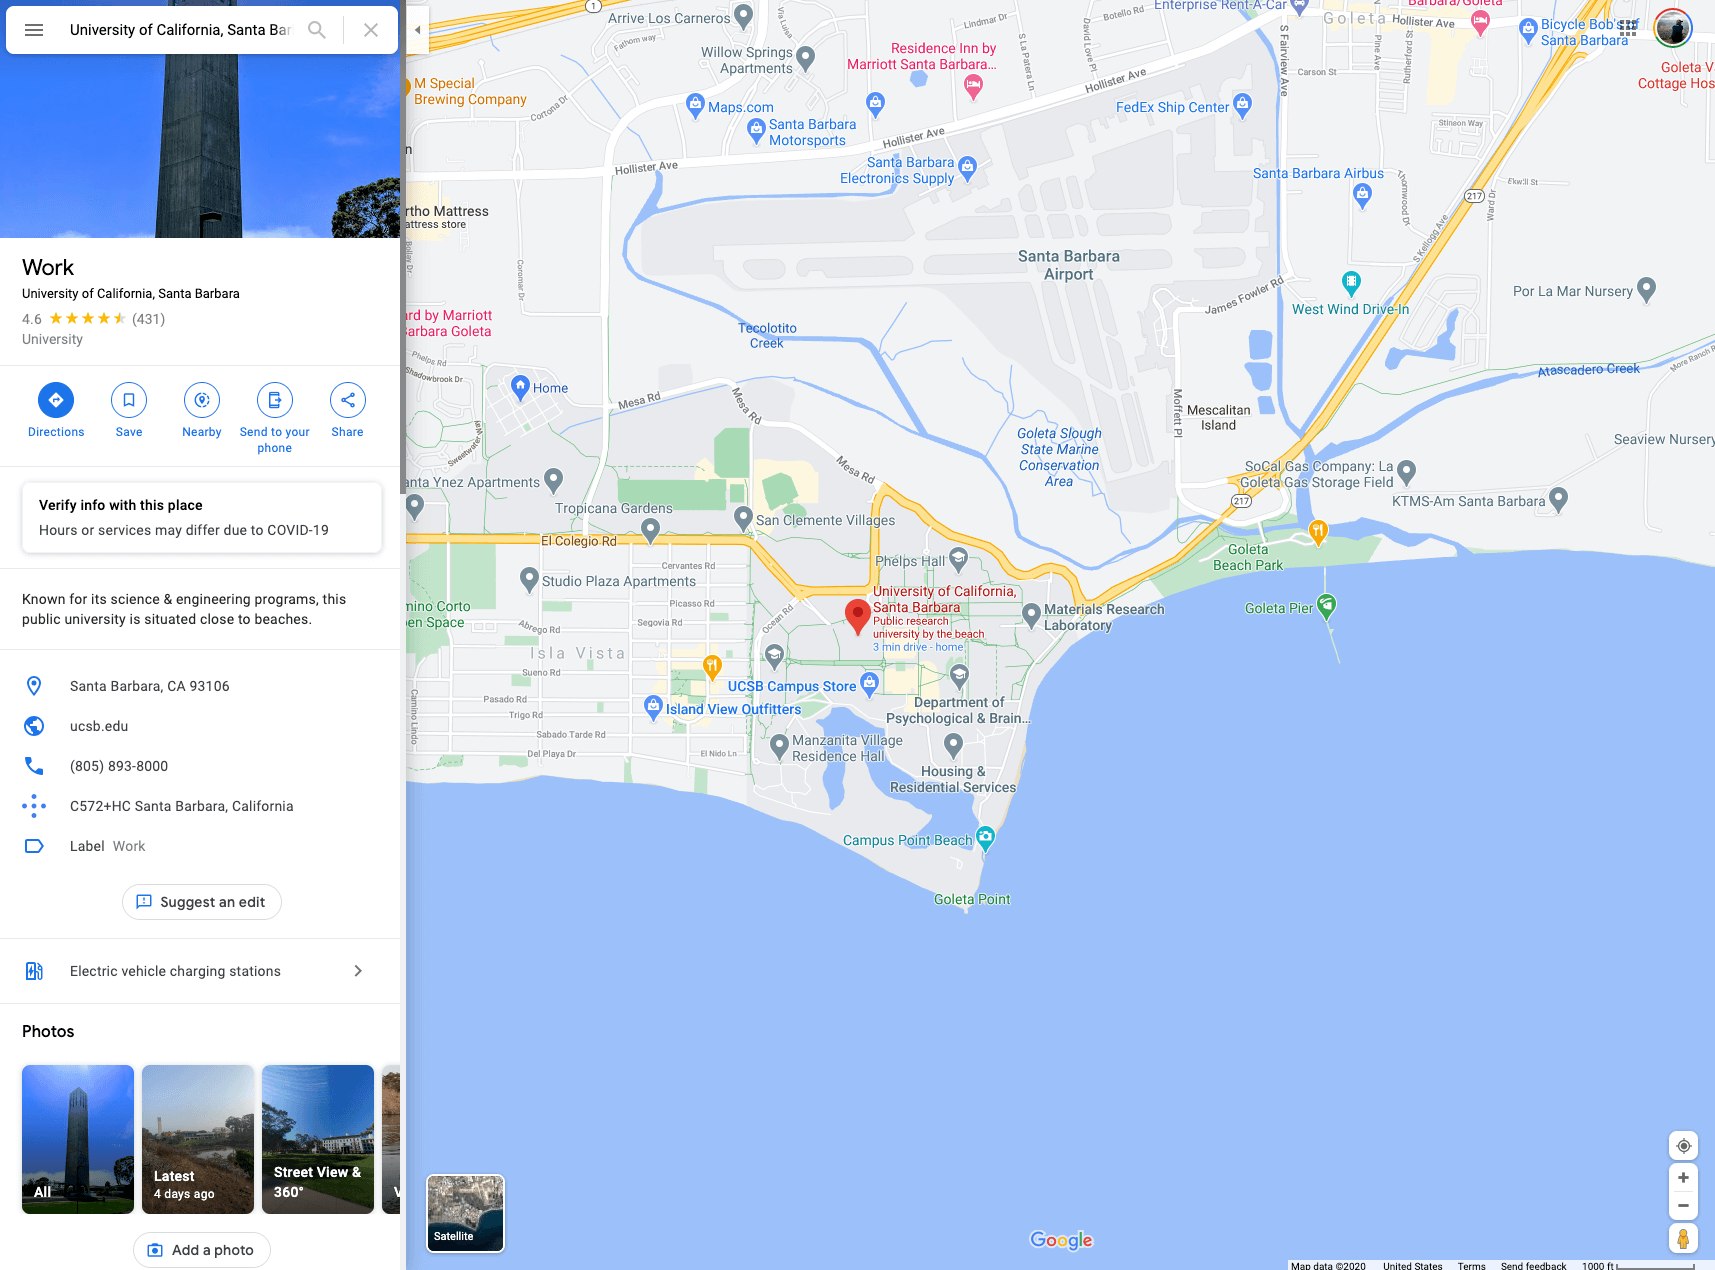
Task: Open the All photos thumbnail
Action: (x=78, y=1139)
